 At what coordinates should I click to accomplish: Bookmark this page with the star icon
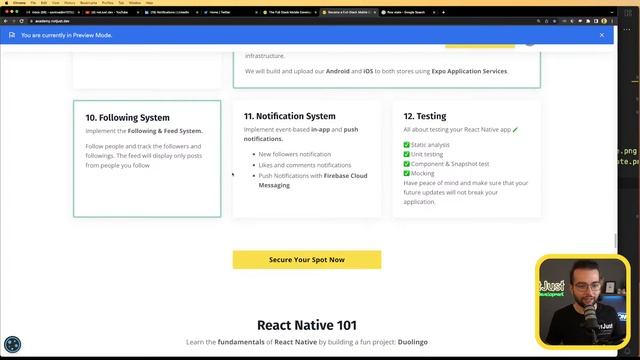554,21
